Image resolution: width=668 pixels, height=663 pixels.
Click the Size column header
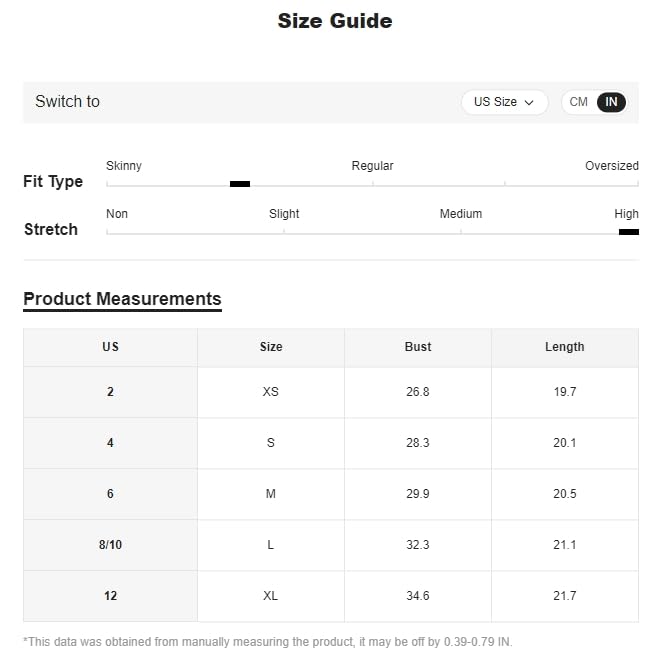pos(271,347)
